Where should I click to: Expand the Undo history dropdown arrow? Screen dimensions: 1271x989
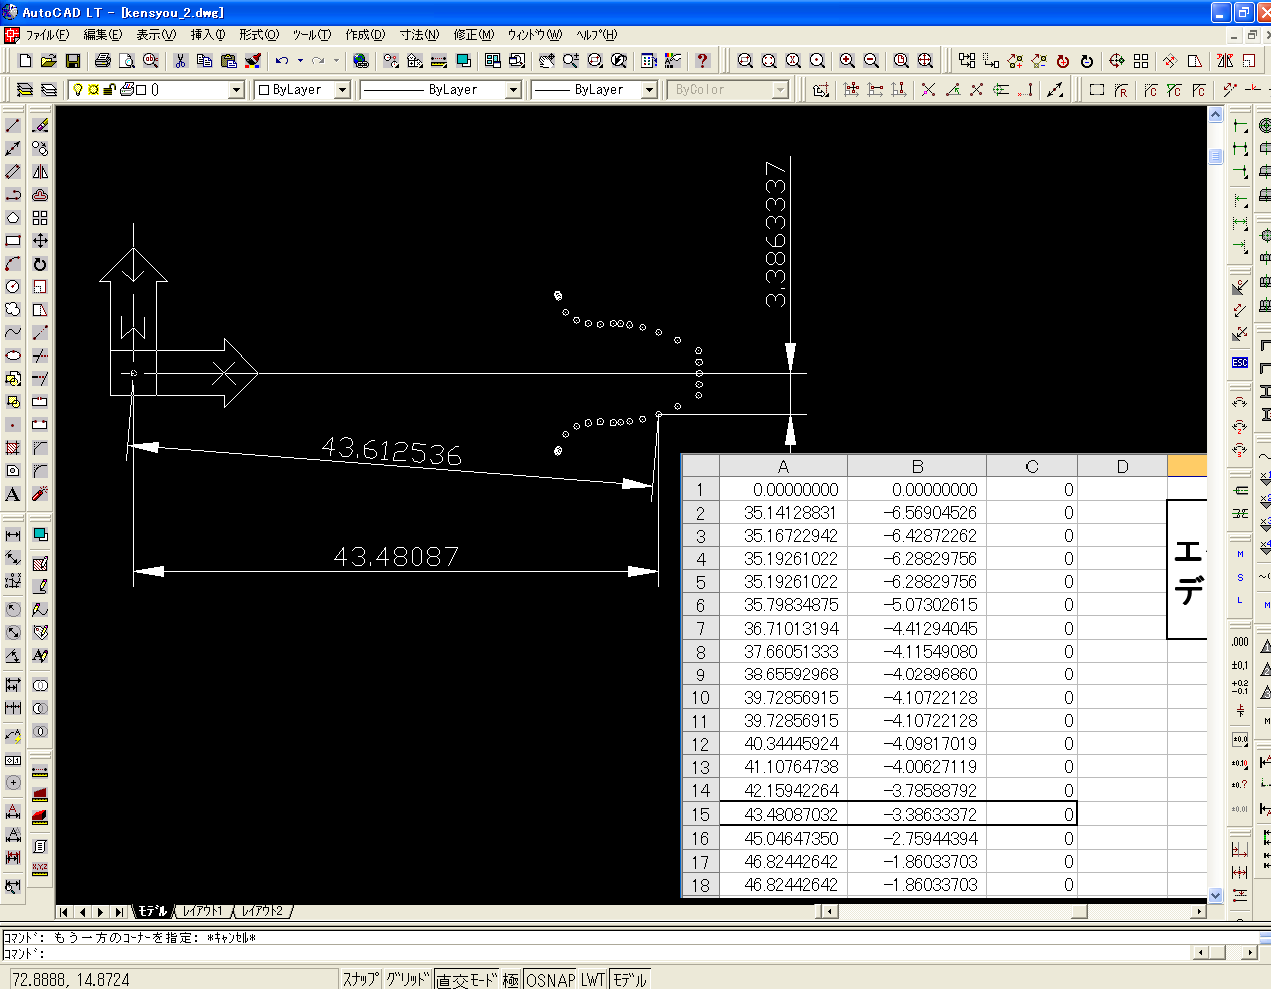(300, 61)
